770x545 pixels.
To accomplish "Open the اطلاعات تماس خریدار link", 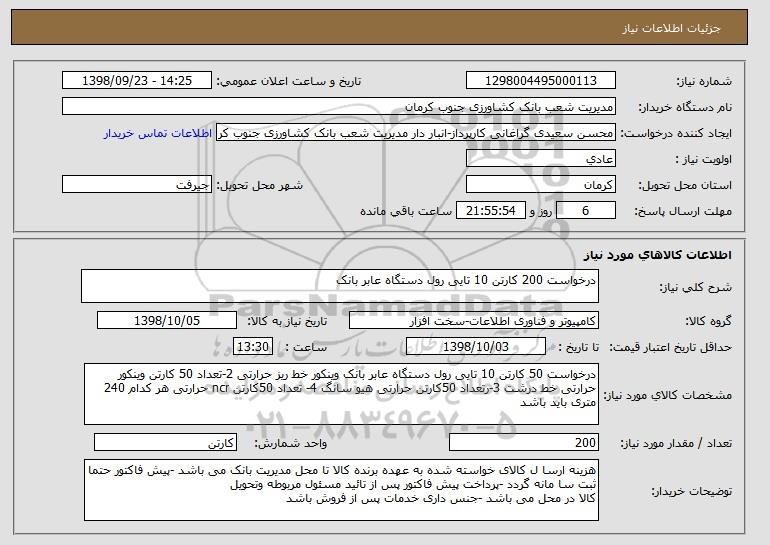I will tap(158, 134).
